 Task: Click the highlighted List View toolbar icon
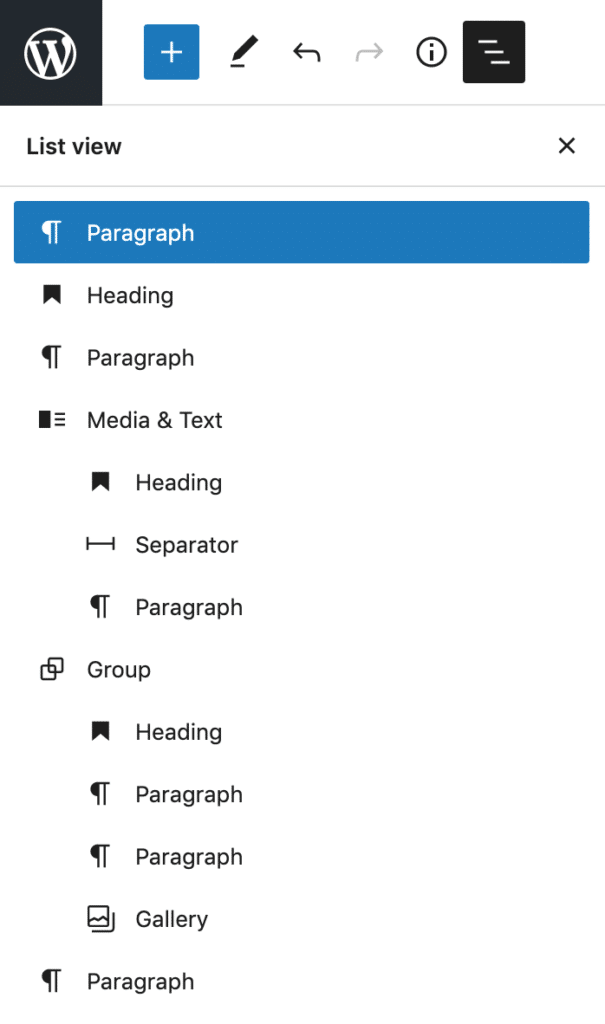pos(493,52)
